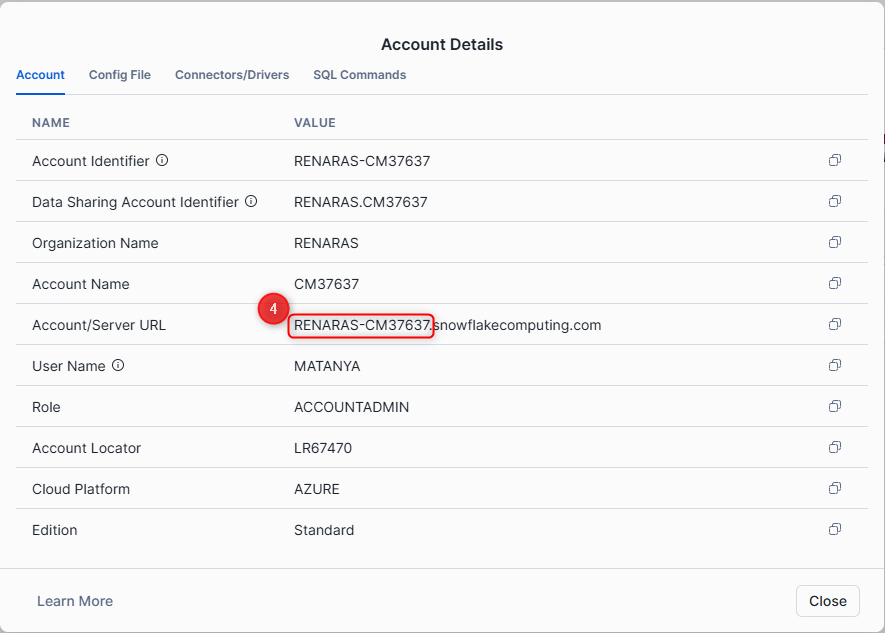Click the Account/Server URL row label
Screen dimensions: 885x633
tap(99, 326)
